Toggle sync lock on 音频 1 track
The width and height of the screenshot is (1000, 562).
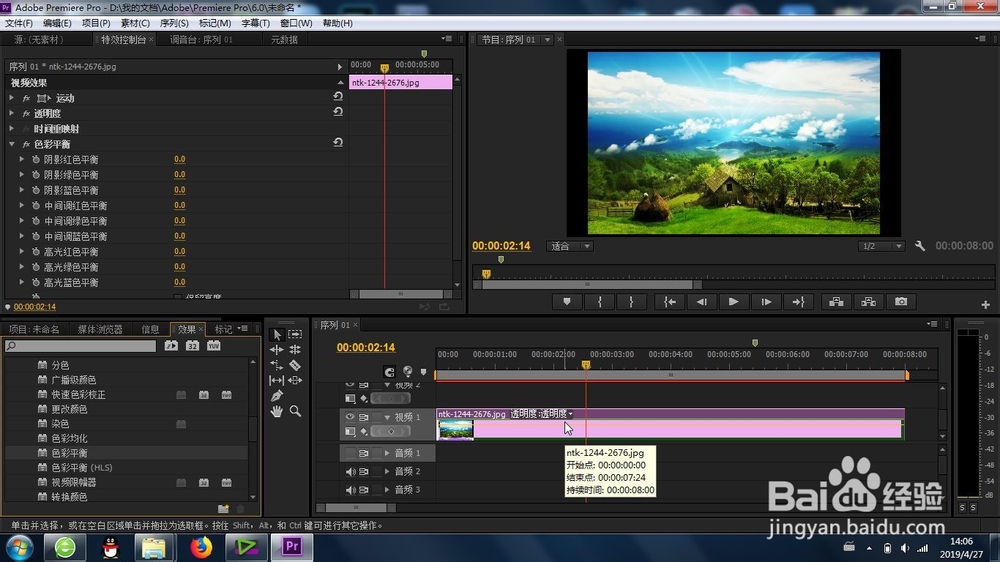364,453
